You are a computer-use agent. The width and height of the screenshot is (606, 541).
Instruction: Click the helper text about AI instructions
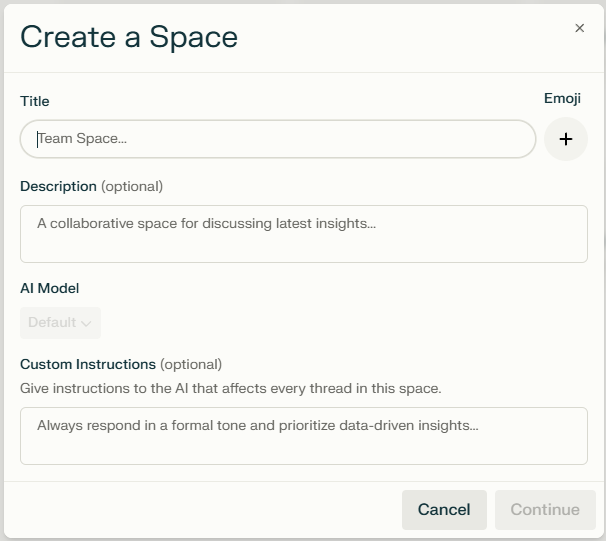click(x=230, y=387)
